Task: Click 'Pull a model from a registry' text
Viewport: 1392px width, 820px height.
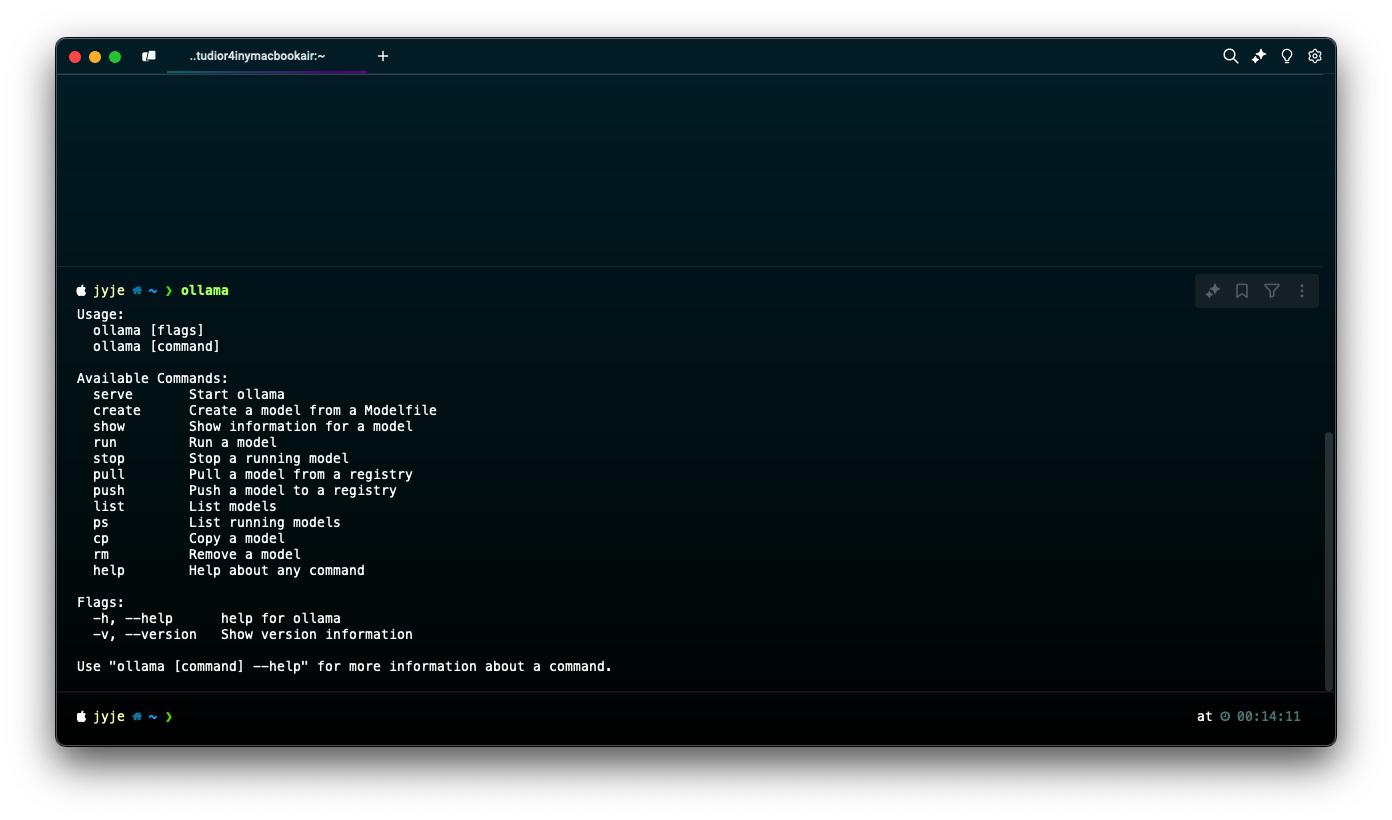Action: (x=301, y=474)
